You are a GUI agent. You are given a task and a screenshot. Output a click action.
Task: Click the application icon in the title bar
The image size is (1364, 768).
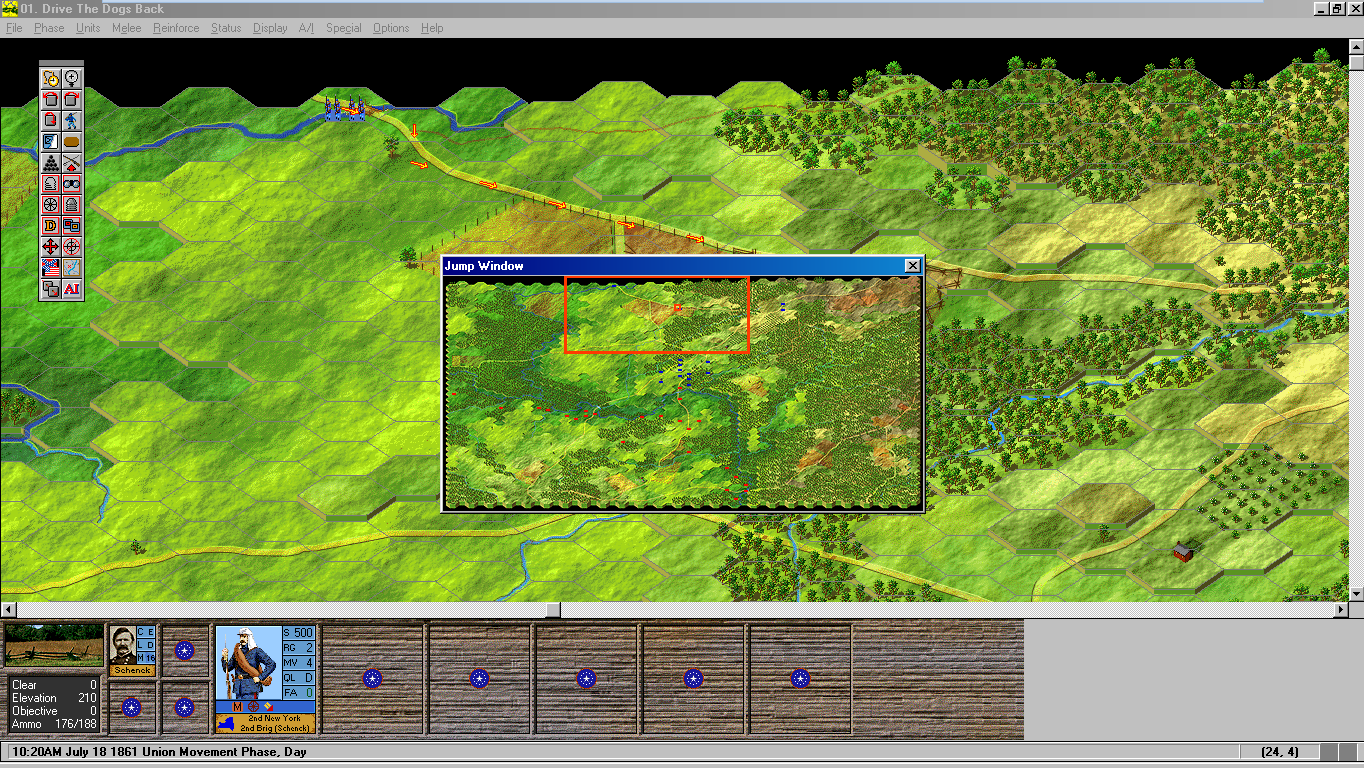9,9
